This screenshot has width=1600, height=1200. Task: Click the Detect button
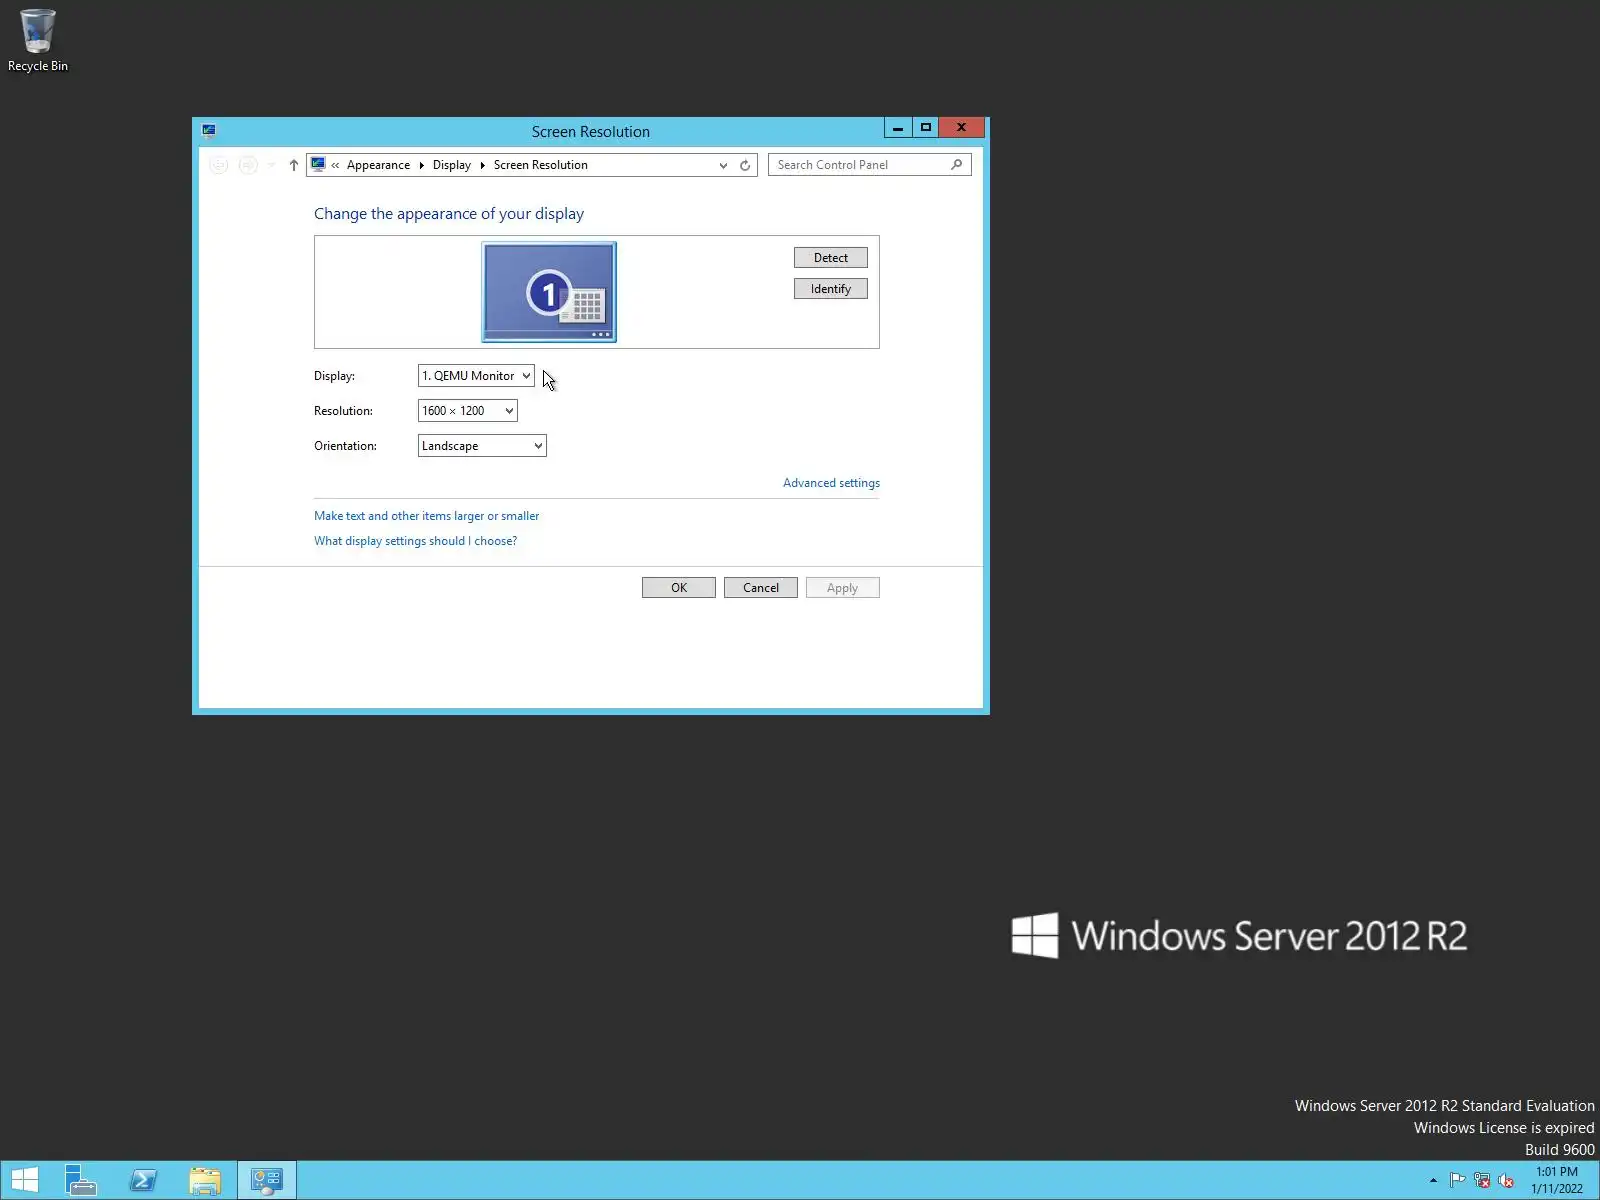point(830,258)
